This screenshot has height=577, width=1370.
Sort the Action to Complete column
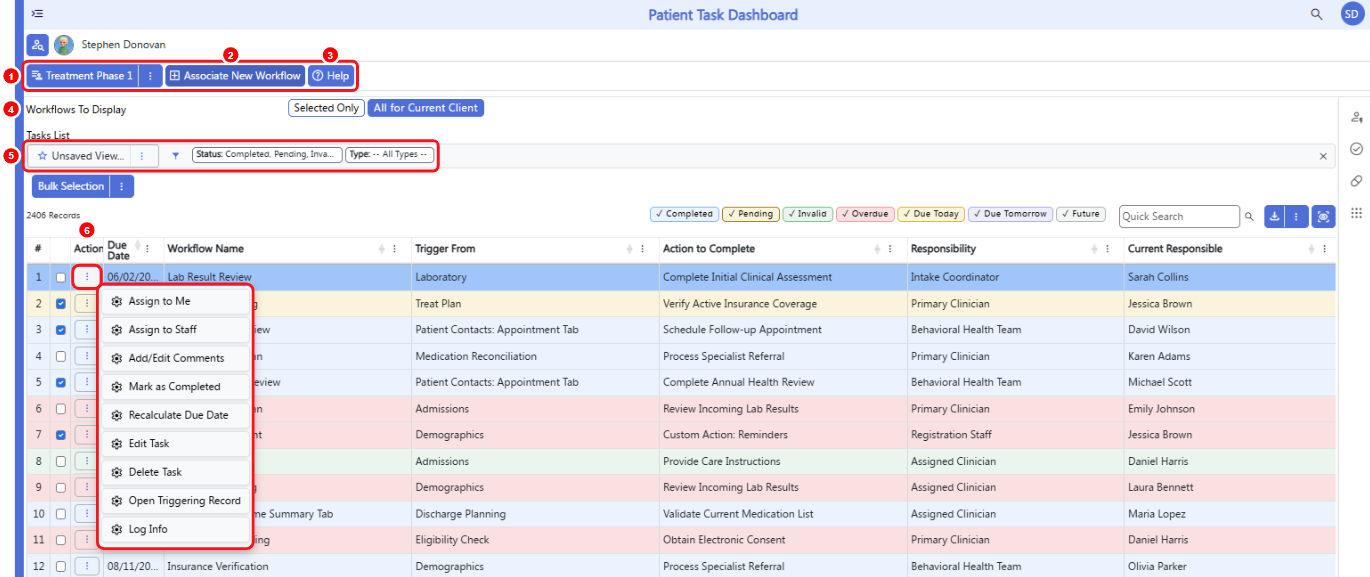878,249
